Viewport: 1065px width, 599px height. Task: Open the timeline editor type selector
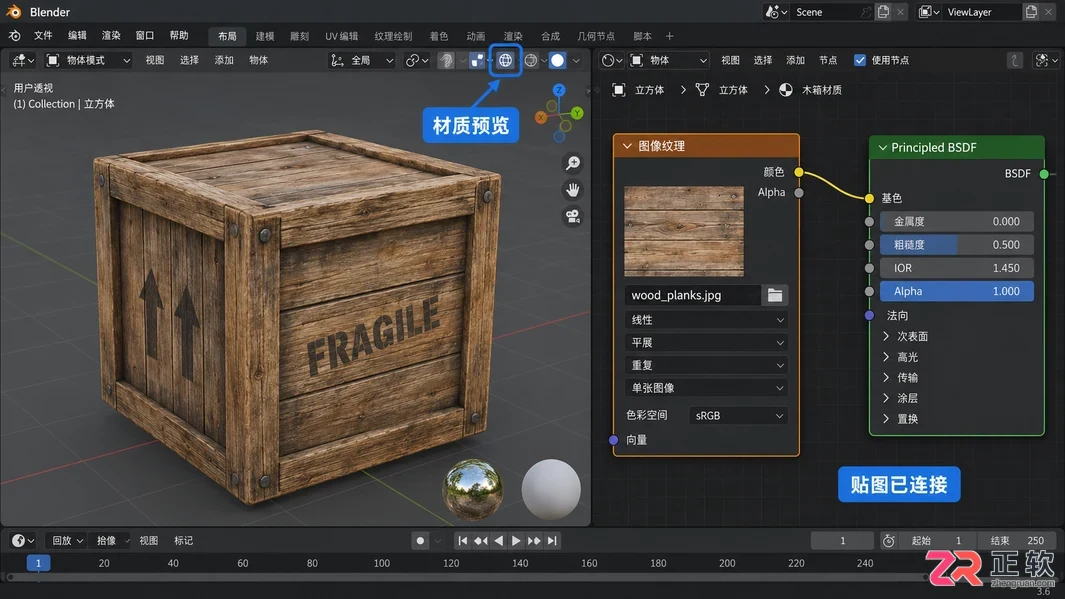(x=23, y=541)
